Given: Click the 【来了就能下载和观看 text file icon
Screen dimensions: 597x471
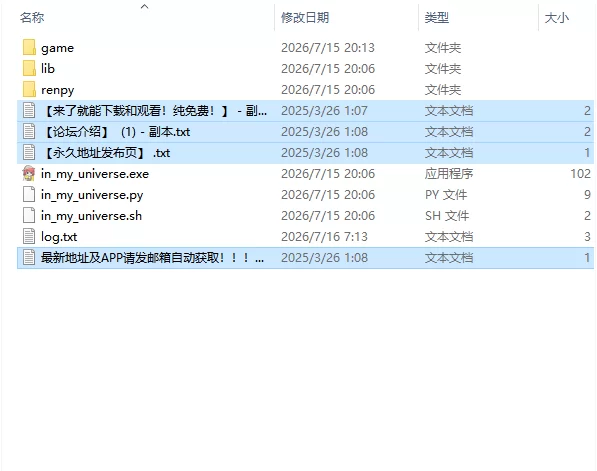Looking at the screenshot, I should click(29, 111).
